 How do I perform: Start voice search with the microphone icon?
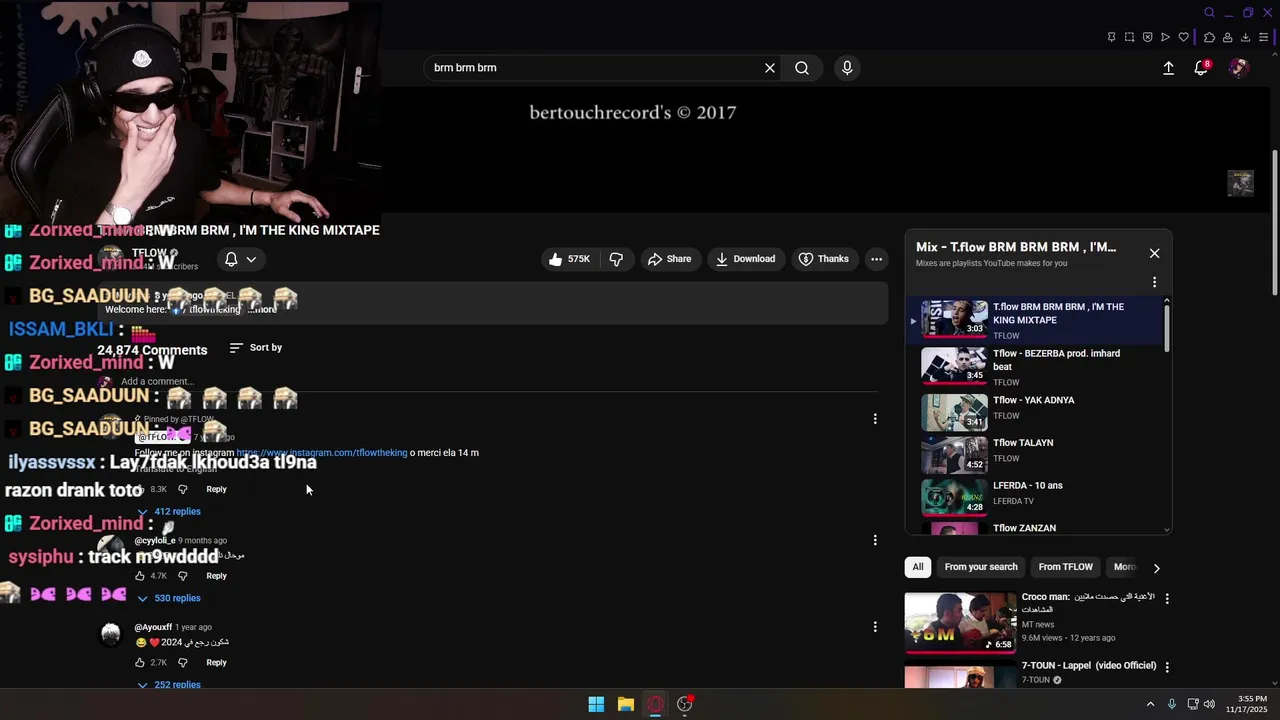(x=847, y=68)
